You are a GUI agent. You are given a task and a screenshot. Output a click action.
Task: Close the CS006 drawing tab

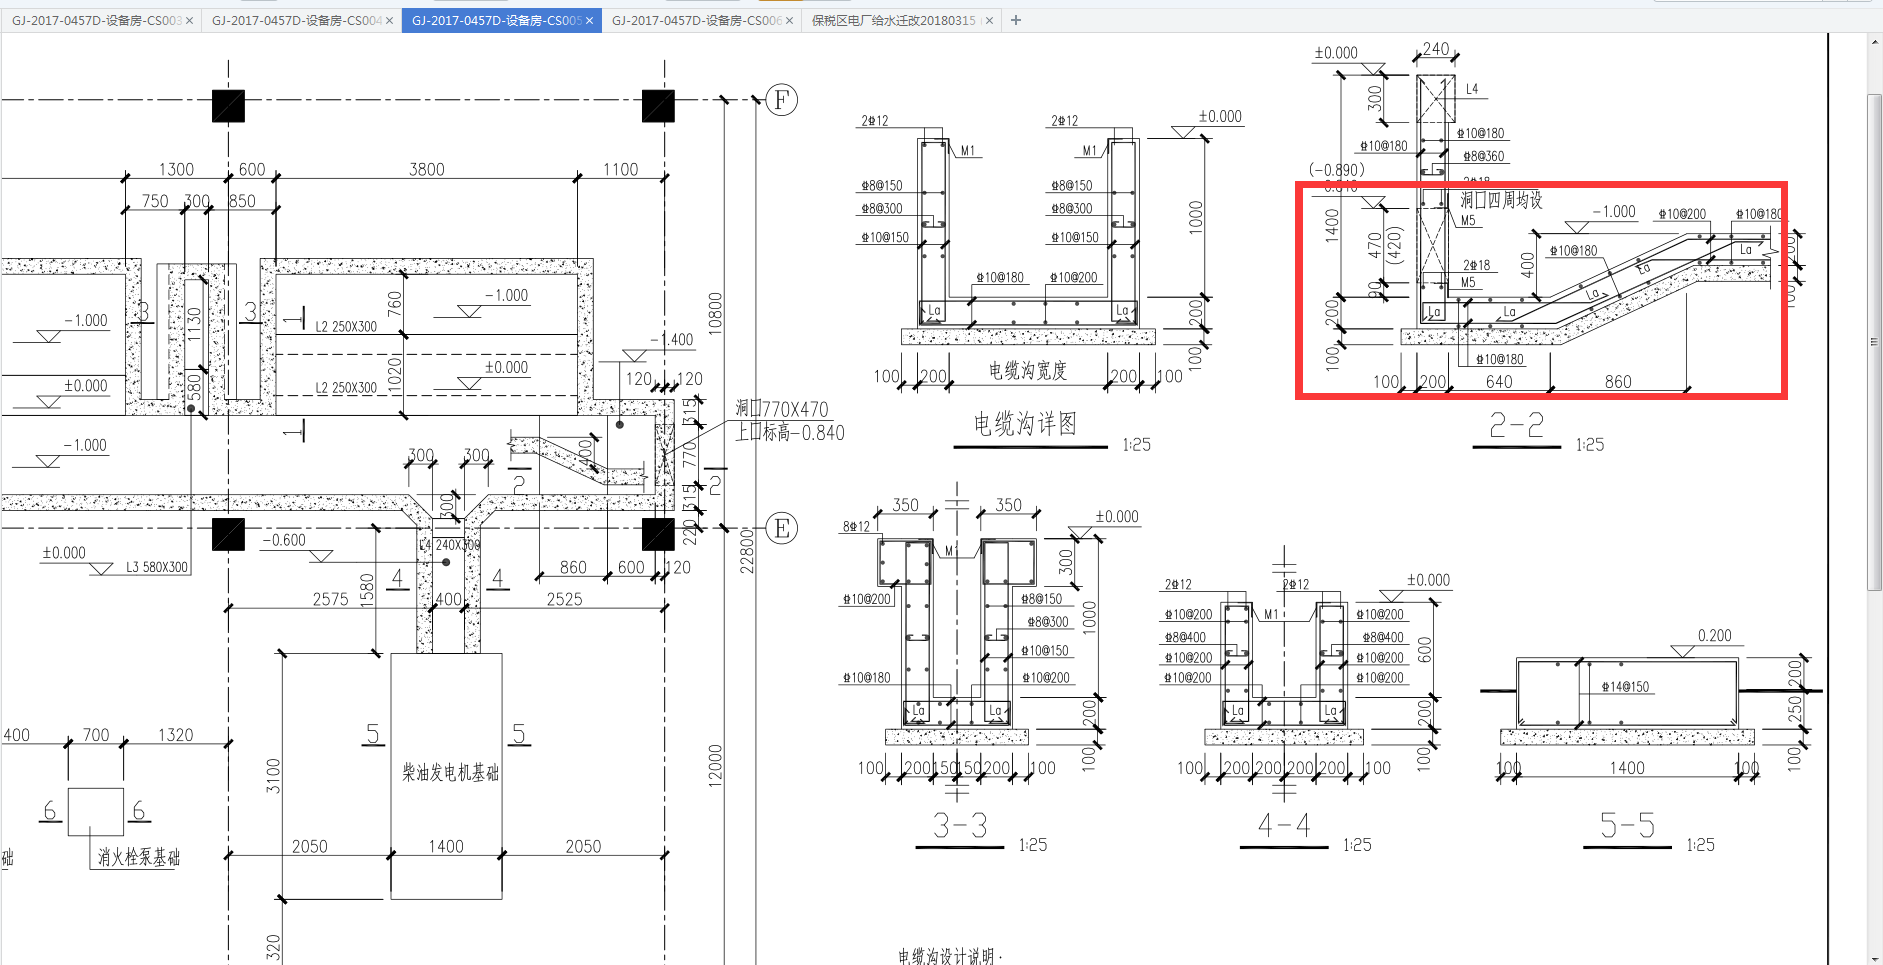pos(789,20)
